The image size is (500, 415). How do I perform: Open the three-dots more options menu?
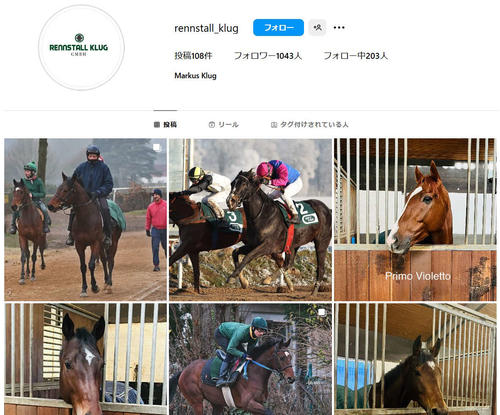click(x=339, y=28)
